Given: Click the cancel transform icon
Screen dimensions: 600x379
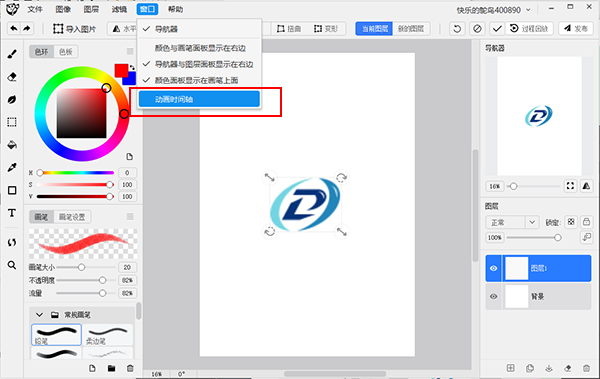Looking at the screenshot, I should click(477, 29).
